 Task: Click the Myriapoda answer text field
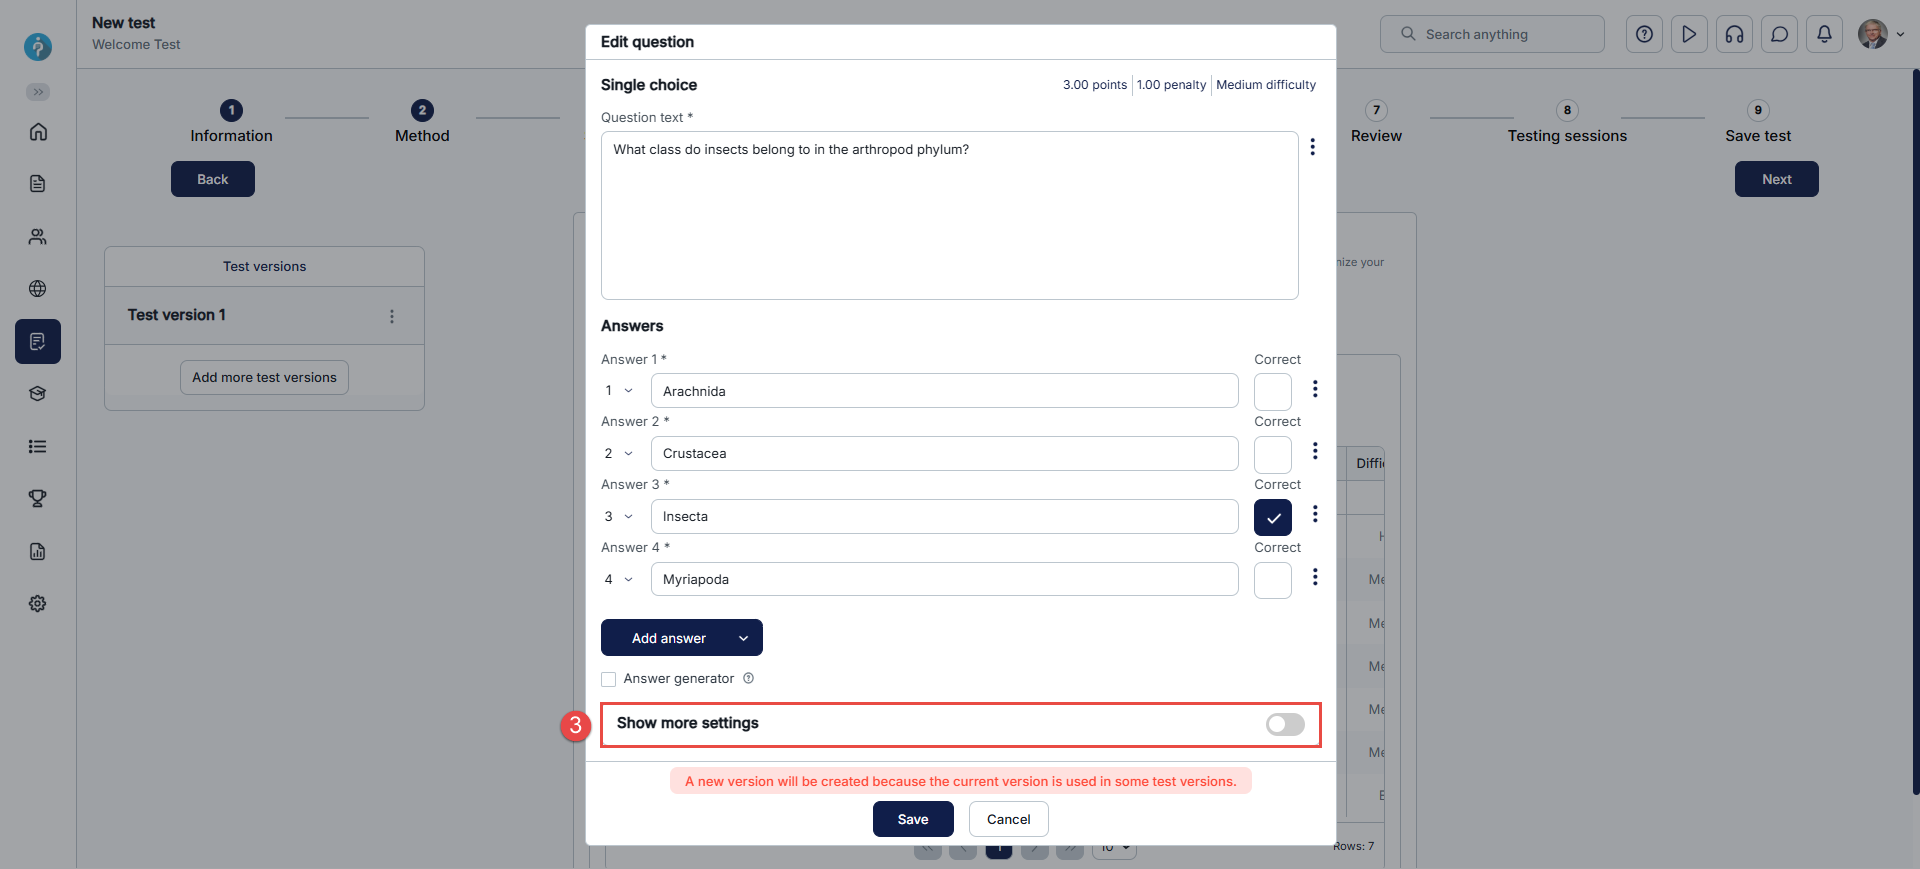coord(944,579)
